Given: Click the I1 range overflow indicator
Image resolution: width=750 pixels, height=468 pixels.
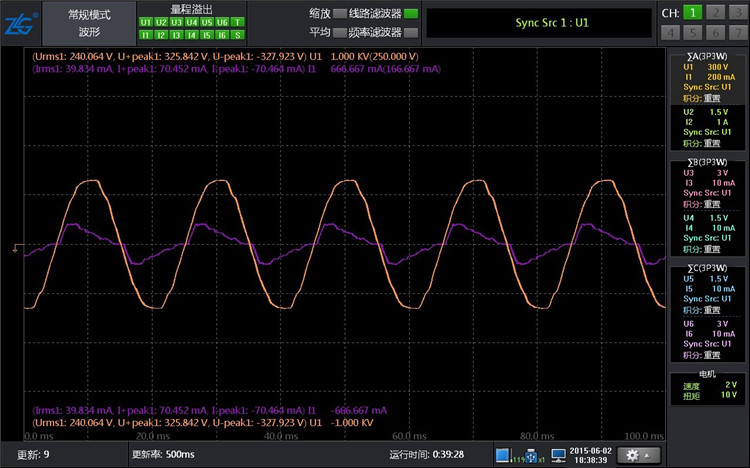Looking at the screenshot, I should tap(146, 34).
